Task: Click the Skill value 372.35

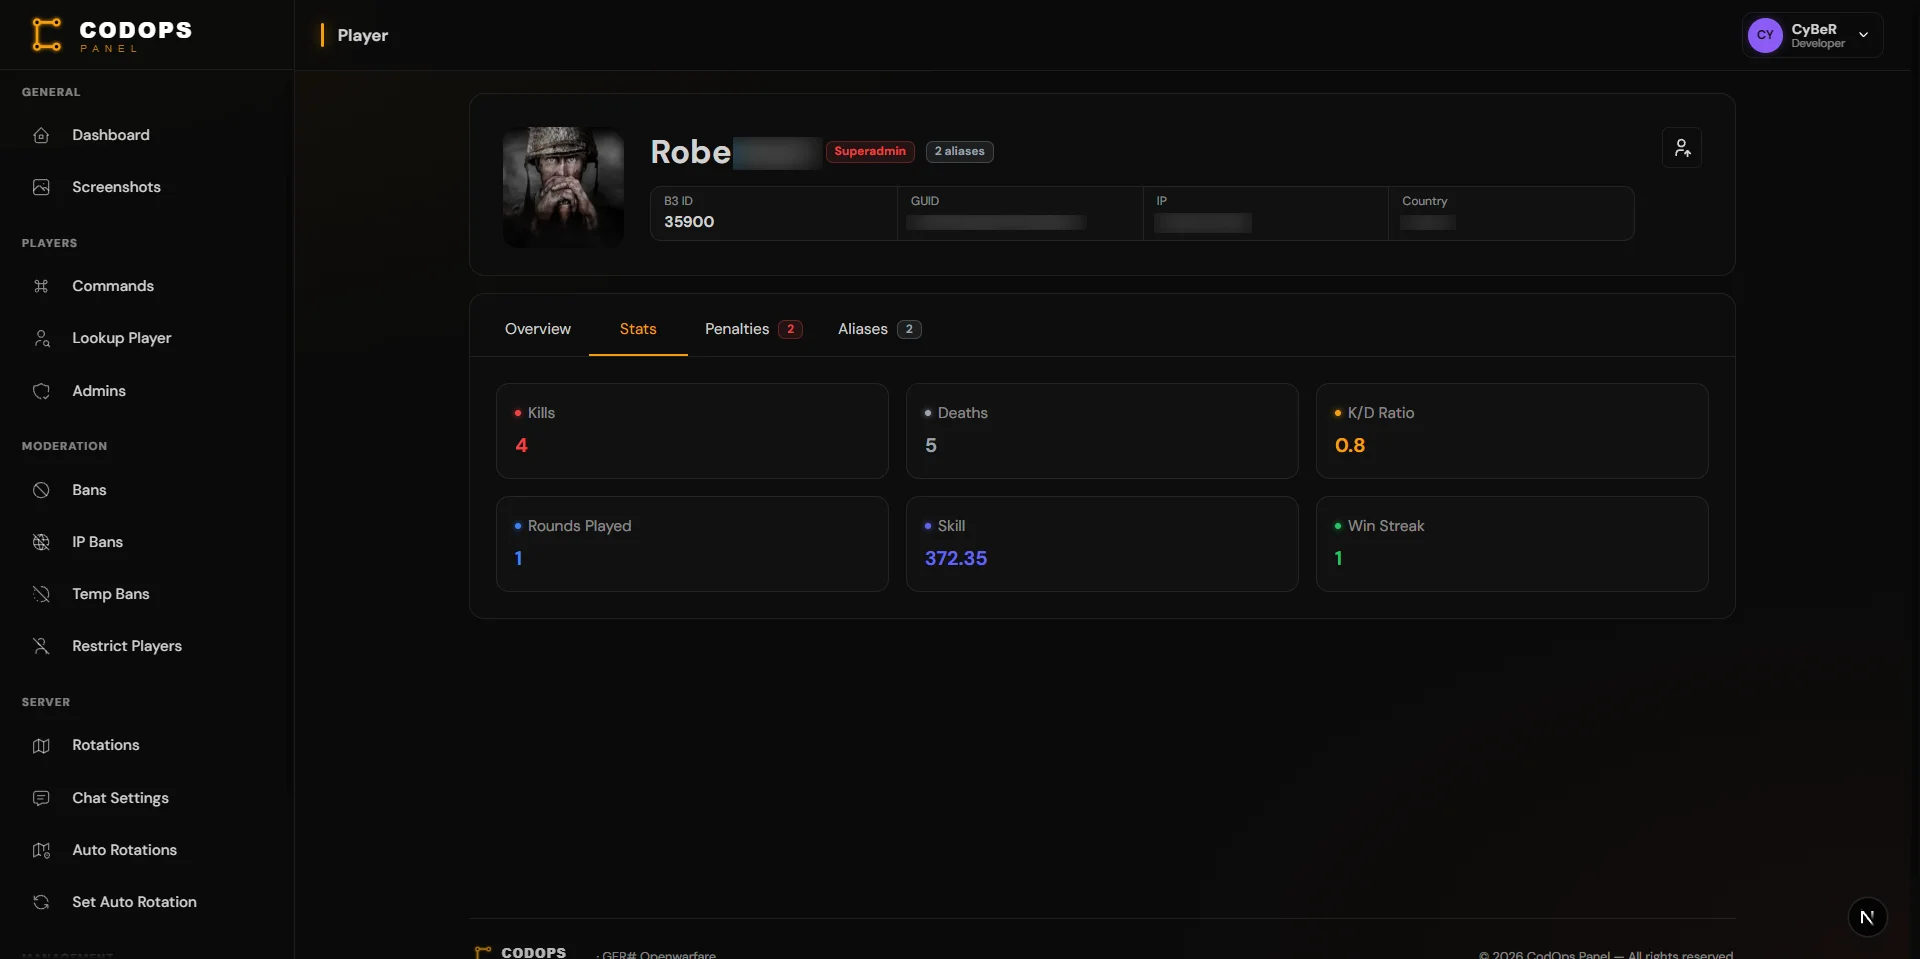Action: tap(956, 558)
